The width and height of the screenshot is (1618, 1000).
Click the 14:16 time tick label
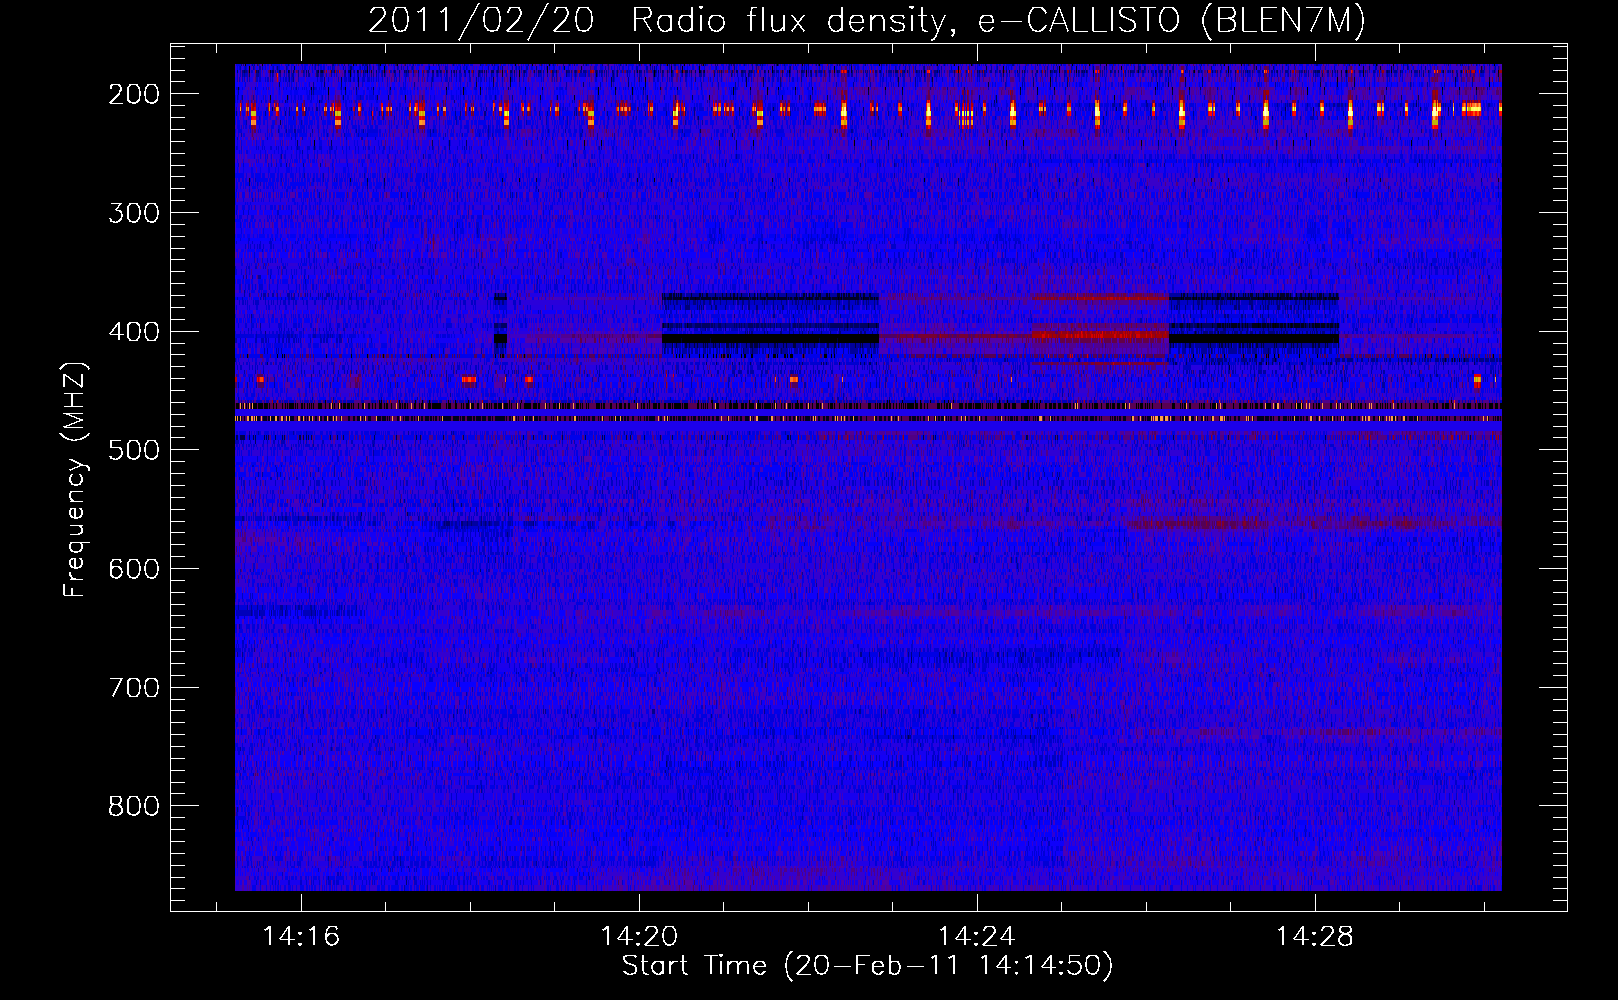pos(301,937)
